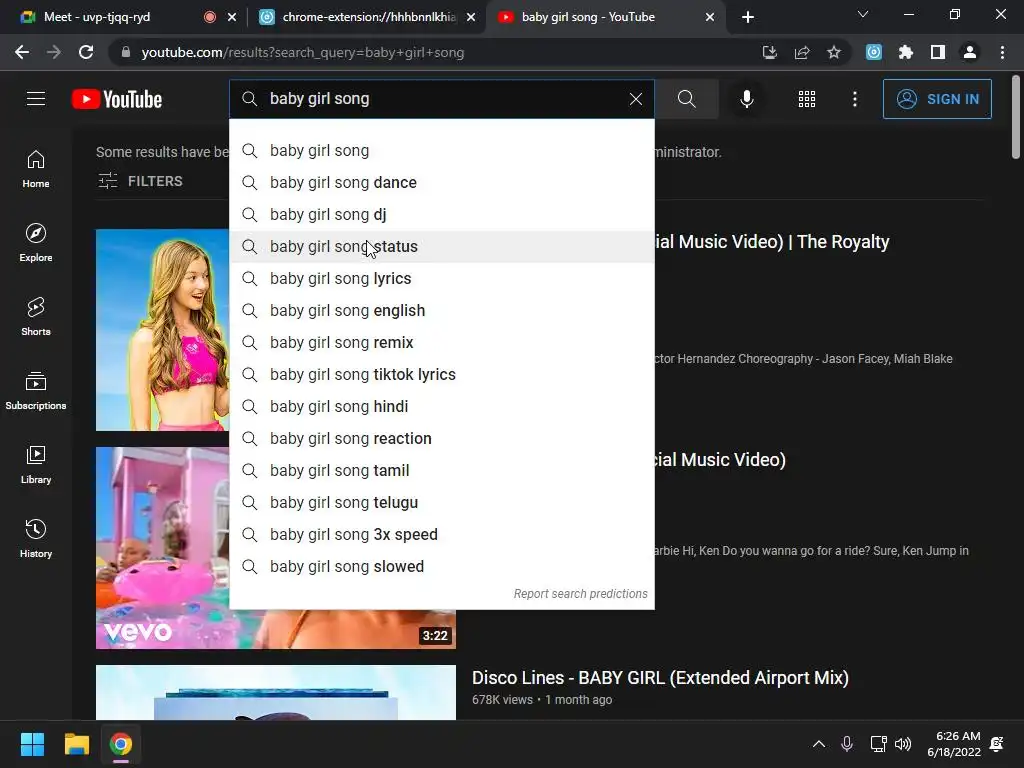Choose suggestion 'baby girl song tiktok lyrics'
This screenshot has width=1024, height=768.
[442, 374]
